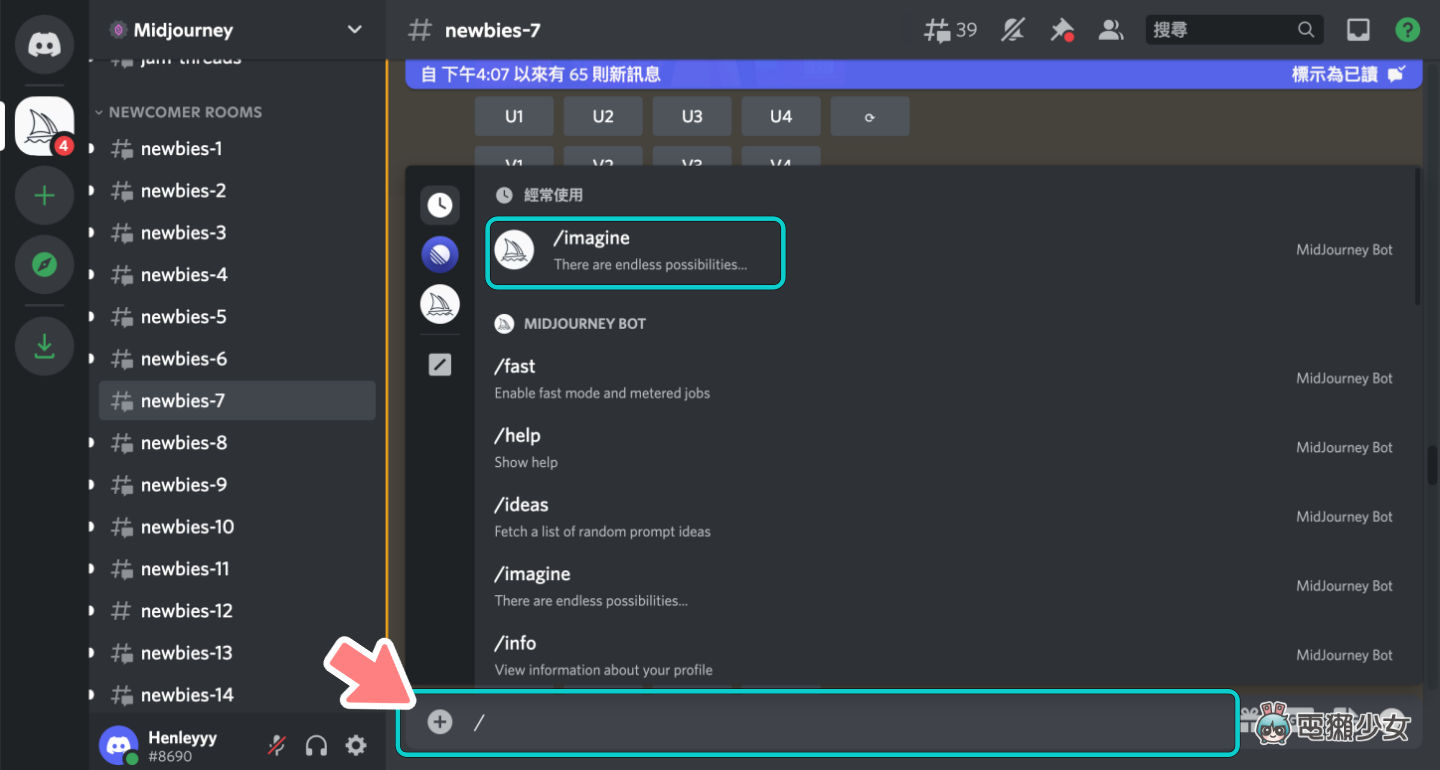Open newbies-6 channel

(x=236, y=359)
